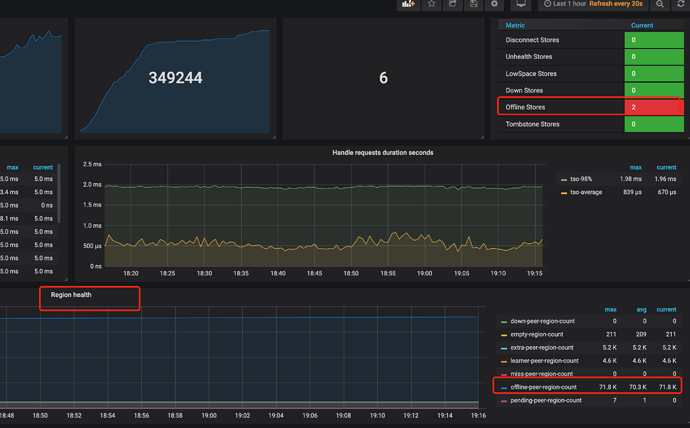Toggle offline-peer-region-count series visibility

pyautogui.click(x=543, y=386)
